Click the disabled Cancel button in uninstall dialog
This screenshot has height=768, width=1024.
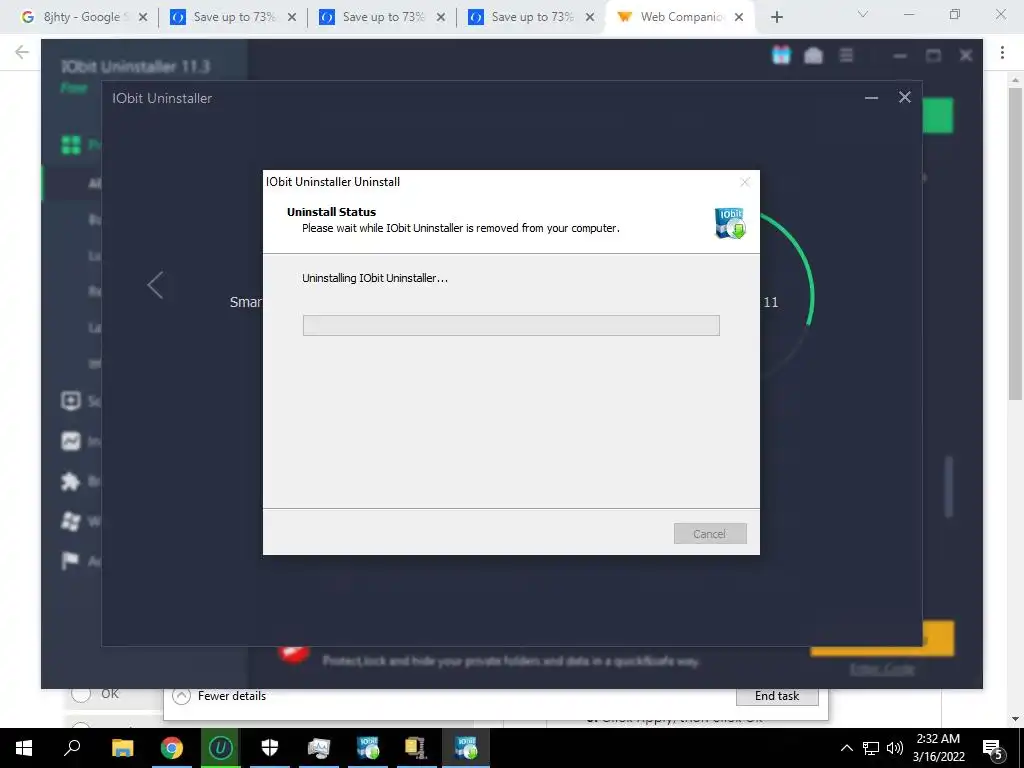[x=710, y=534]
